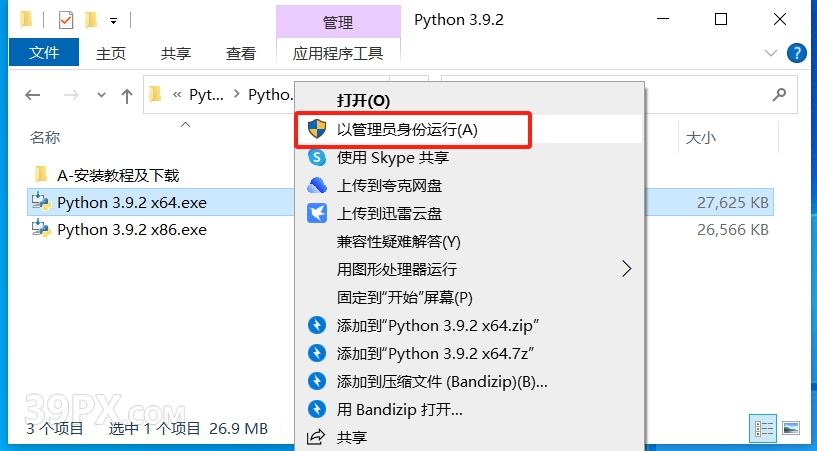Choose 使用 Skype 共享
This screenshot has width=817, height=451.
(469, 157)
